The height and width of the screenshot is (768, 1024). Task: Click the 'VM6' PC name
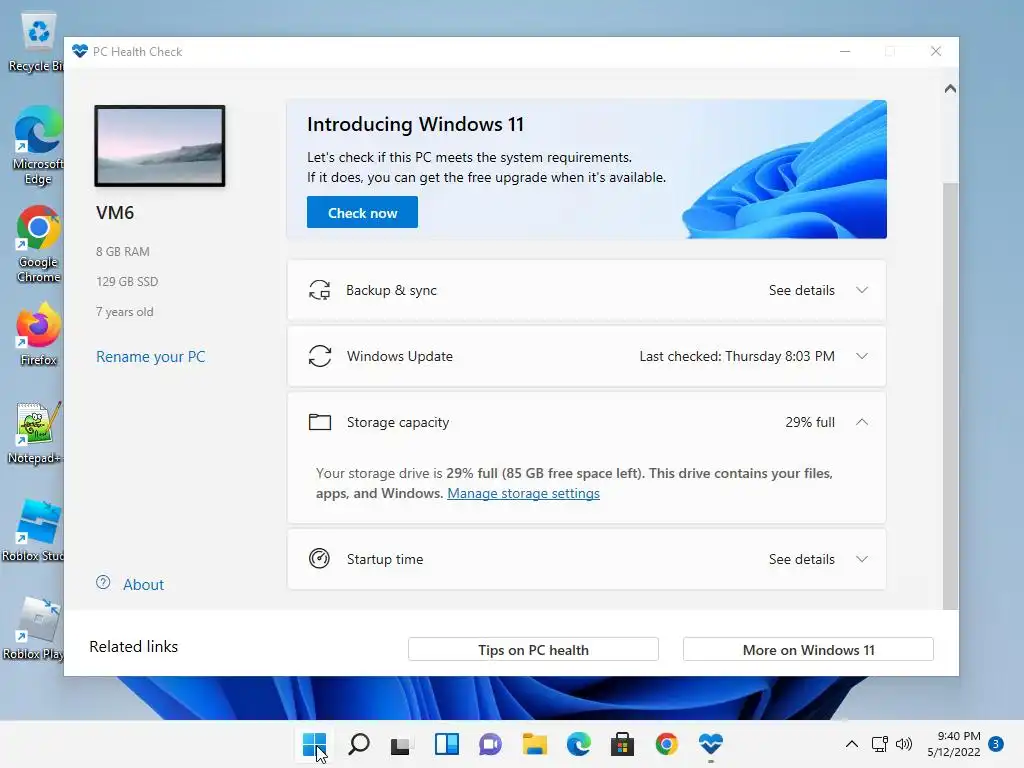[115, 213]
